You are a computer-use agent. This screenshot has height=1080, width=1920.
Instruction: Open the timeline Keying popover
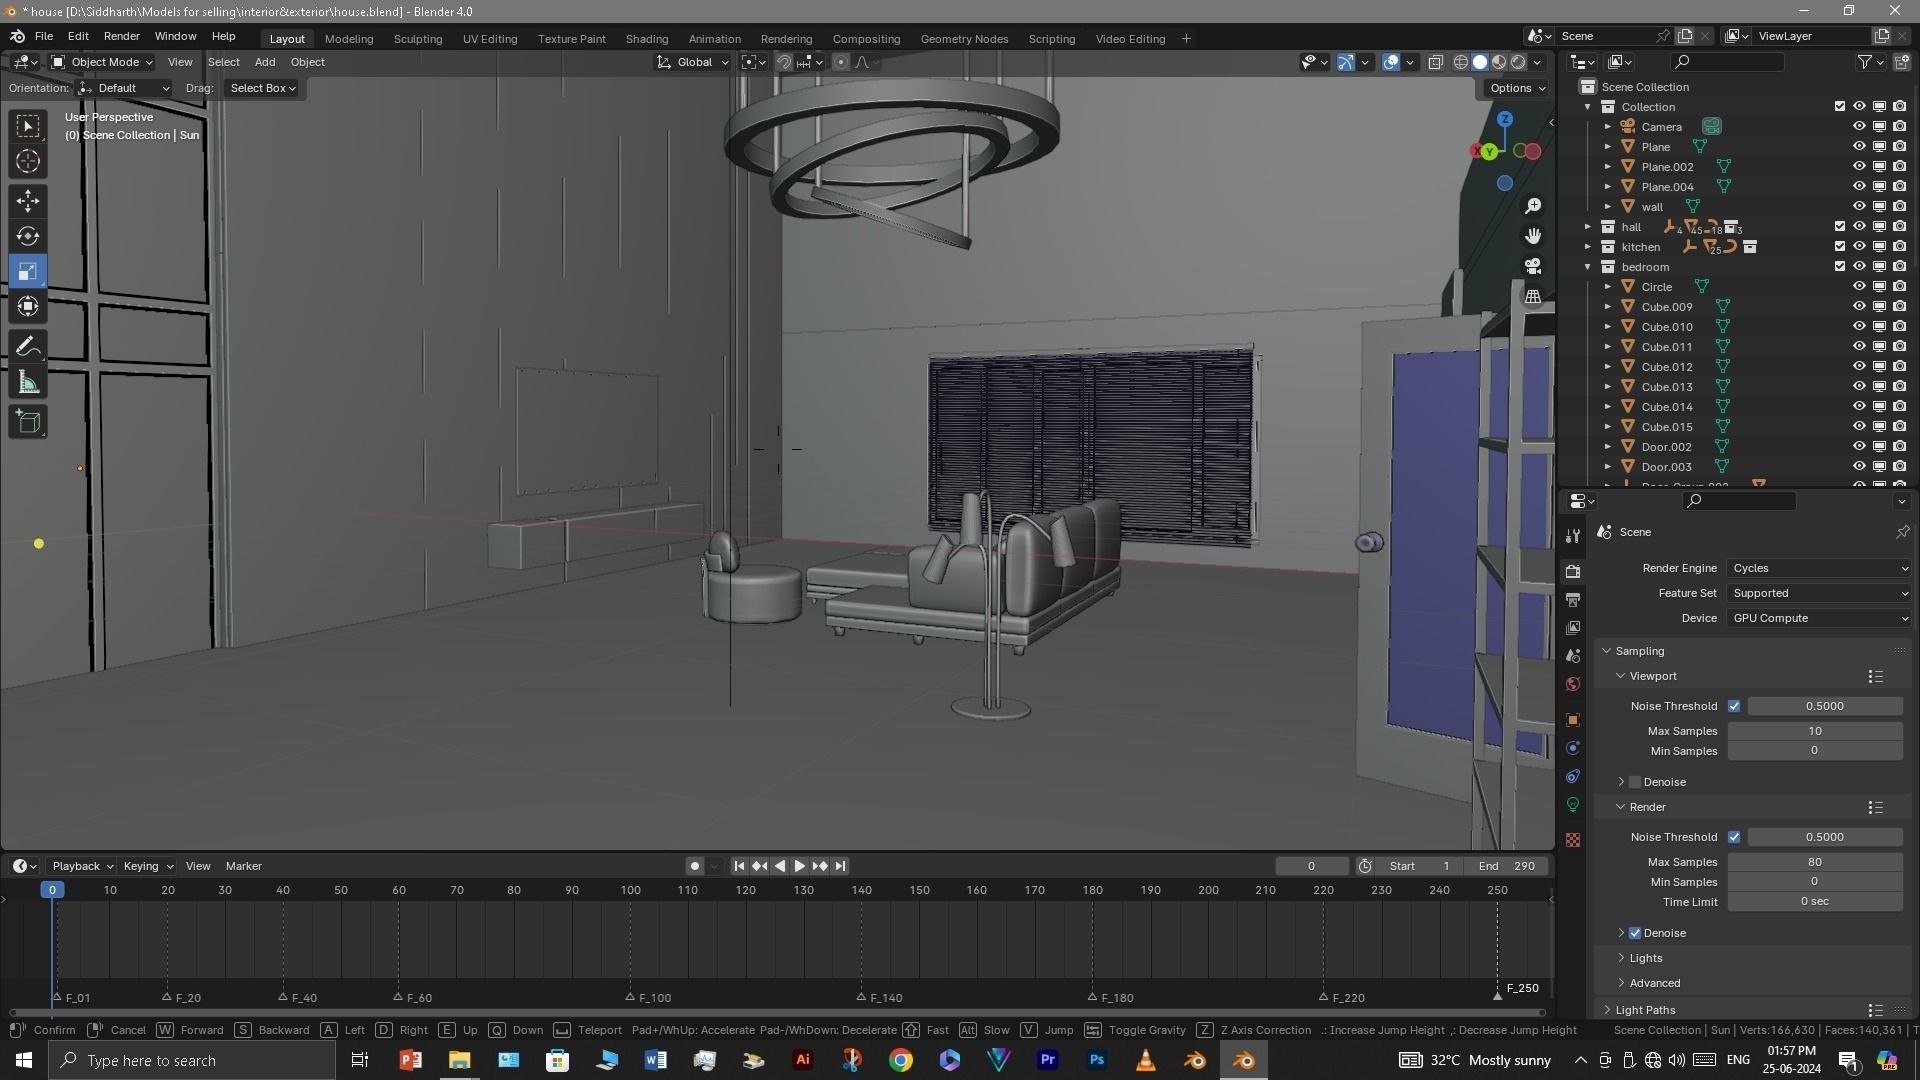click(x=148, y=866)
